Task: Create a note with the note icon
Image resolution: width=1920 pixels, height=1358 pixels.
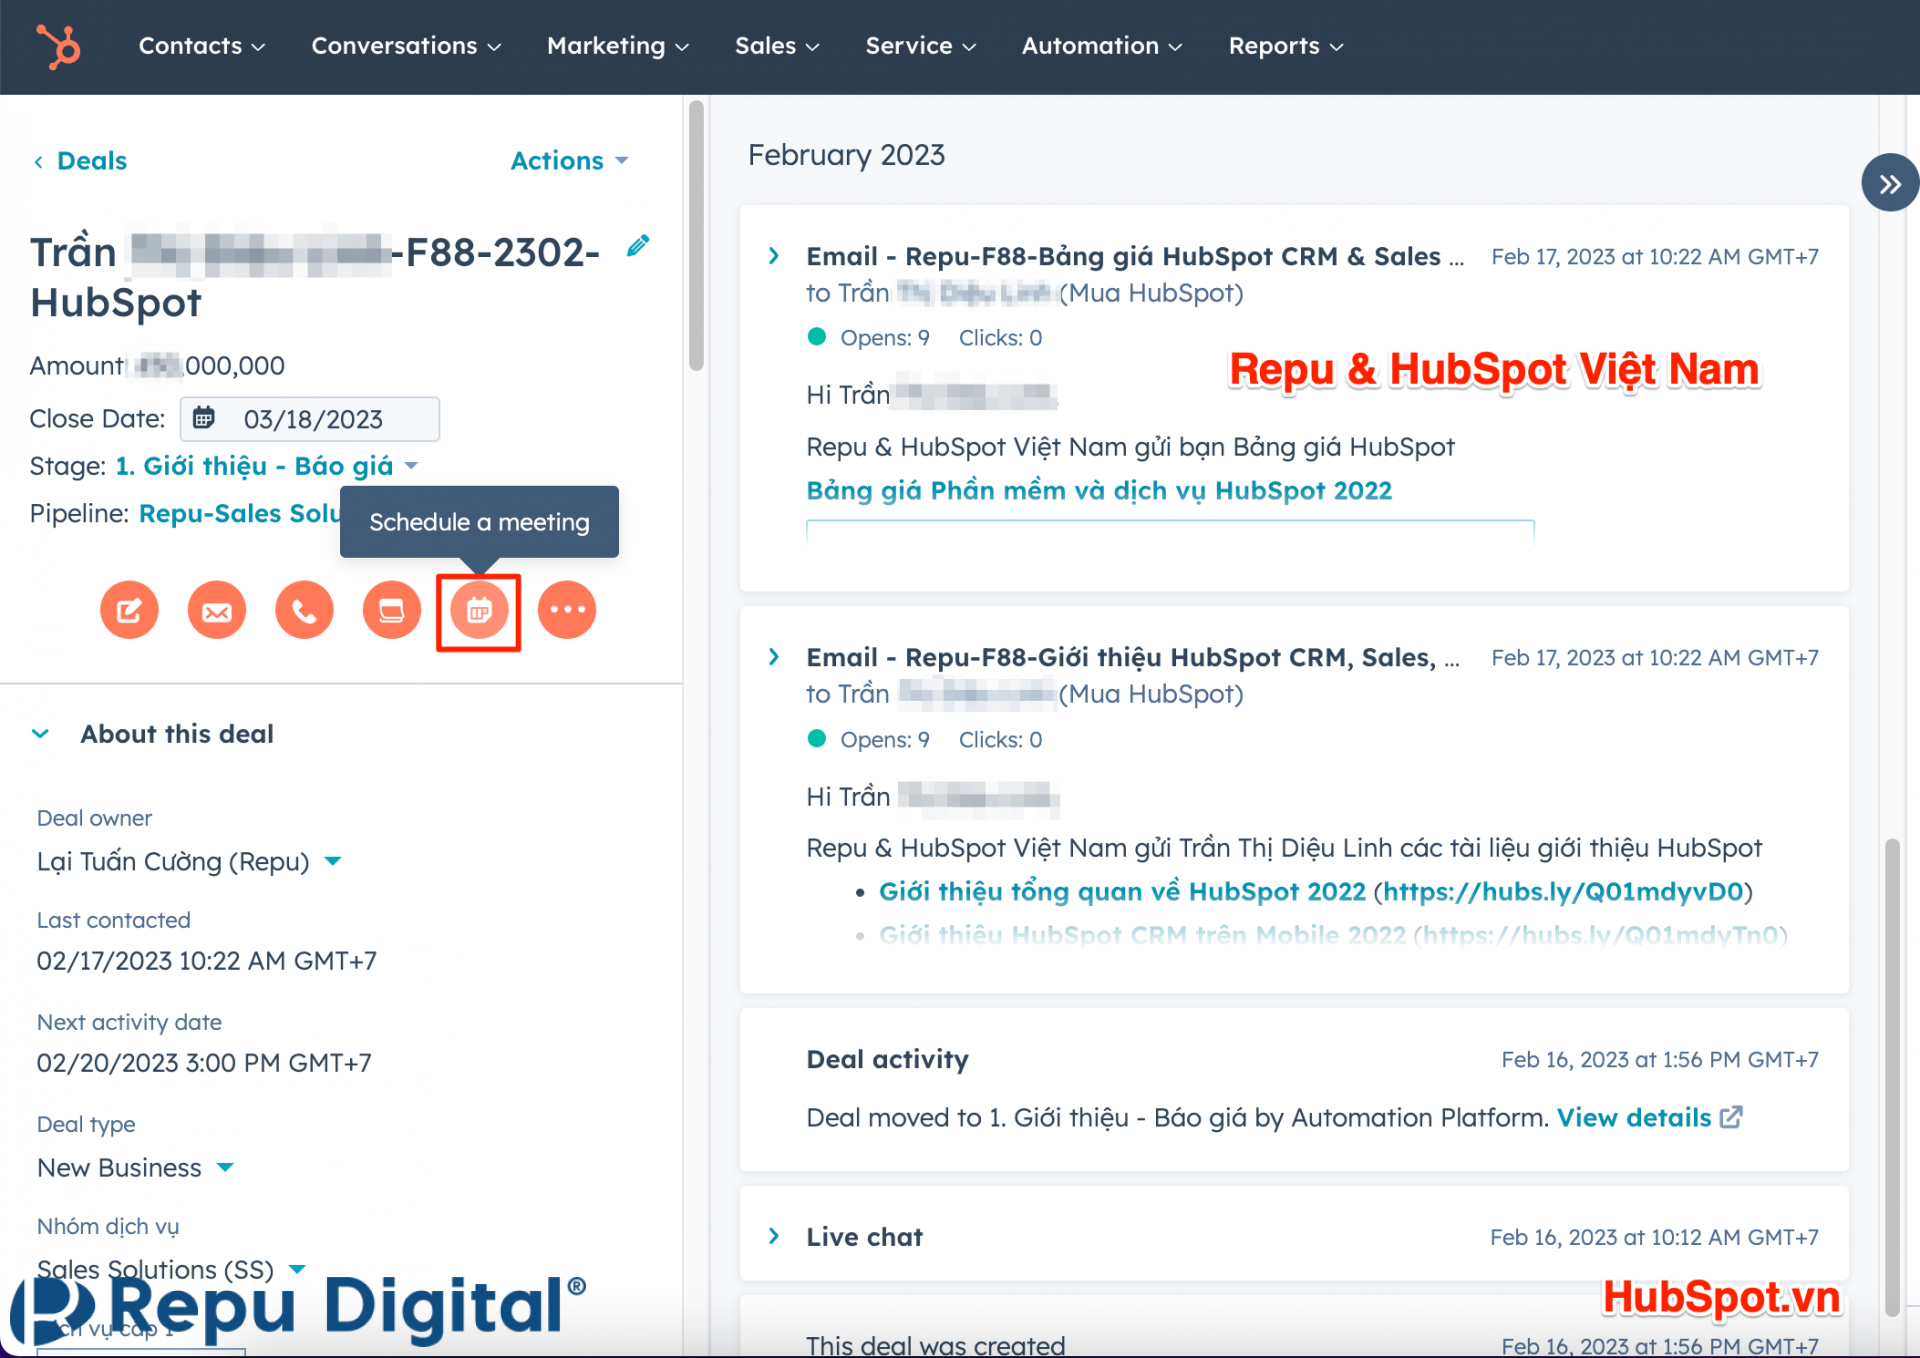Action: tap(129, 609)
